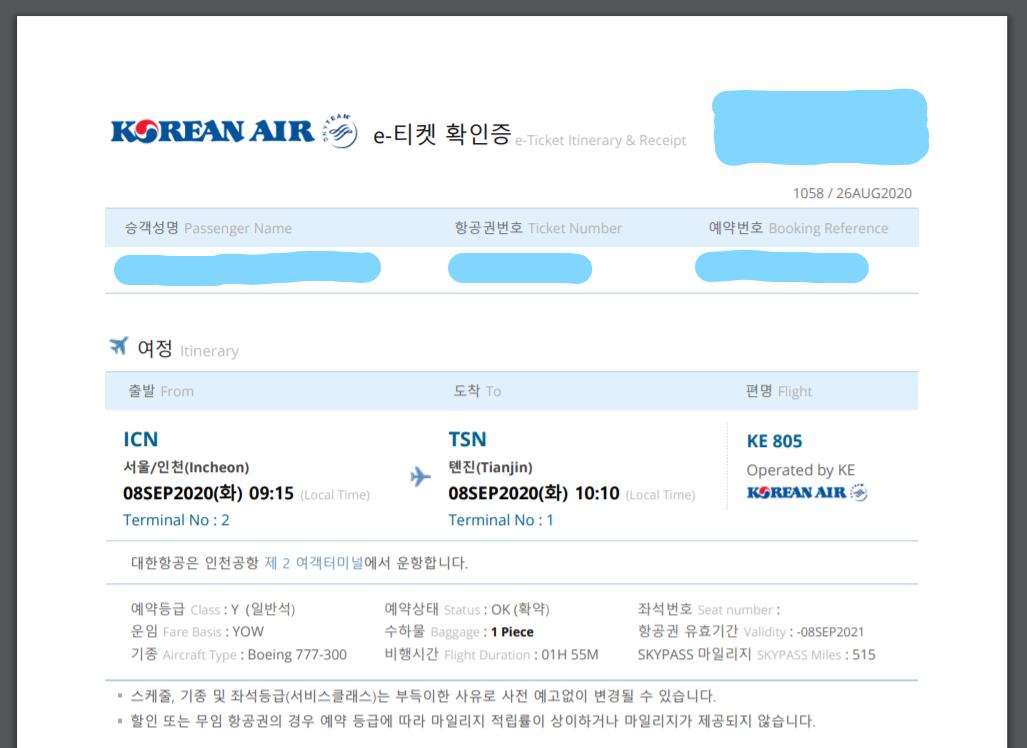The width and height of the screenshot is (1027, 748).
Task: Click the e-티켓 확인증 title
Action: pyautogui.click(x=442, y=134)
